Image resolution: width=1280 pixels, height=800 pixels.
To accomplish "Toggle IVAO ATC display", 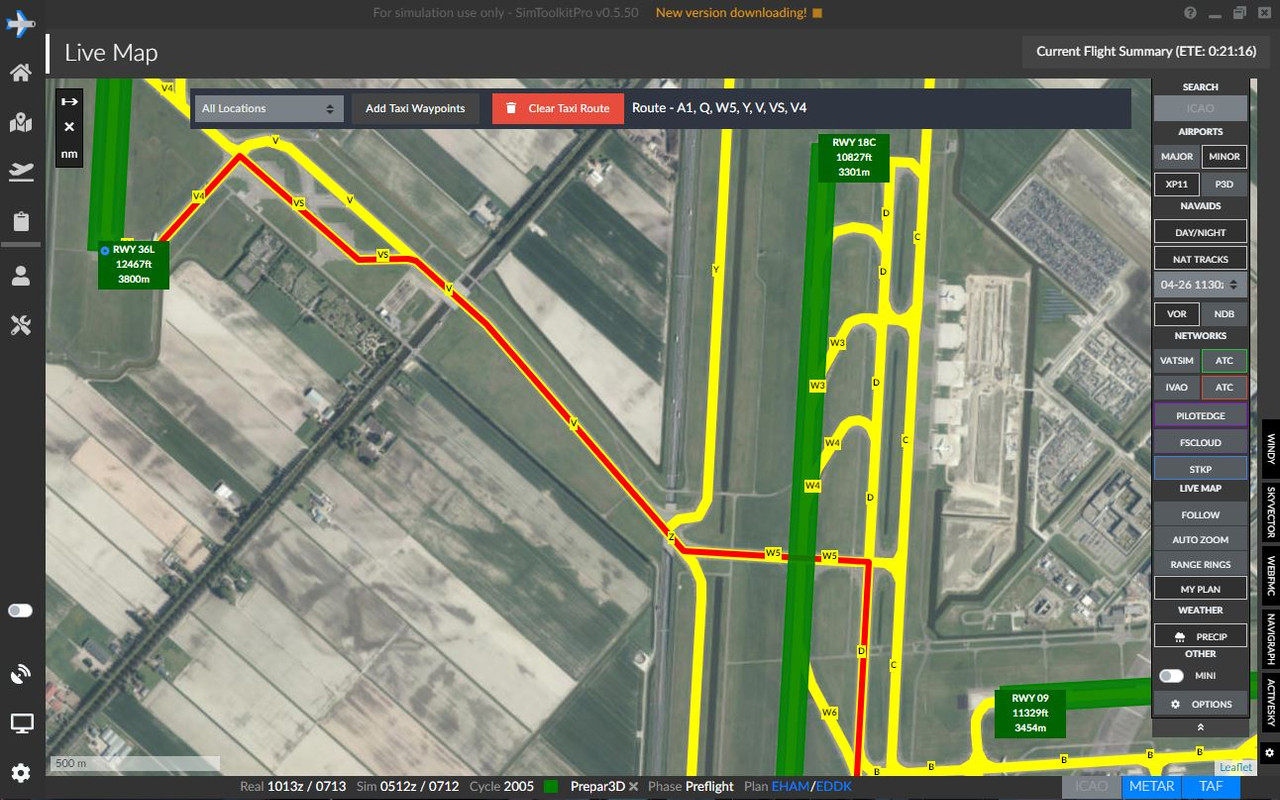I will pos(1224,387).
